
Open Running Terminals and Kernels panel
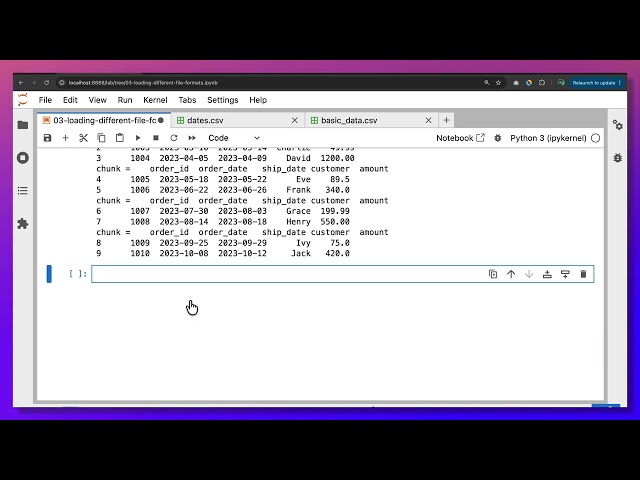[x=23, y=158]
